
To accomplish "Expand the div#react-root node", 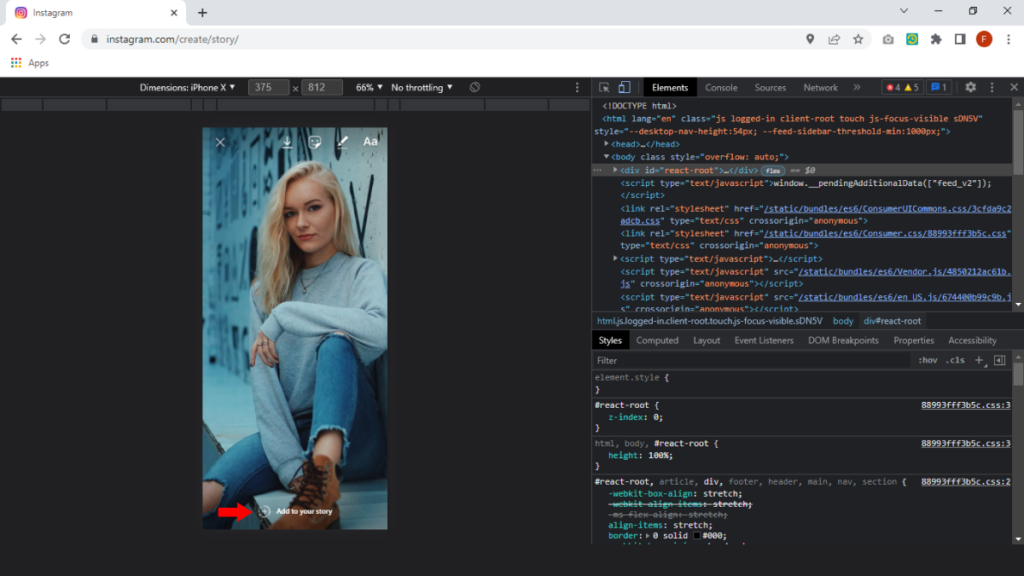I will pyautogui.click(x=615, y=170).
